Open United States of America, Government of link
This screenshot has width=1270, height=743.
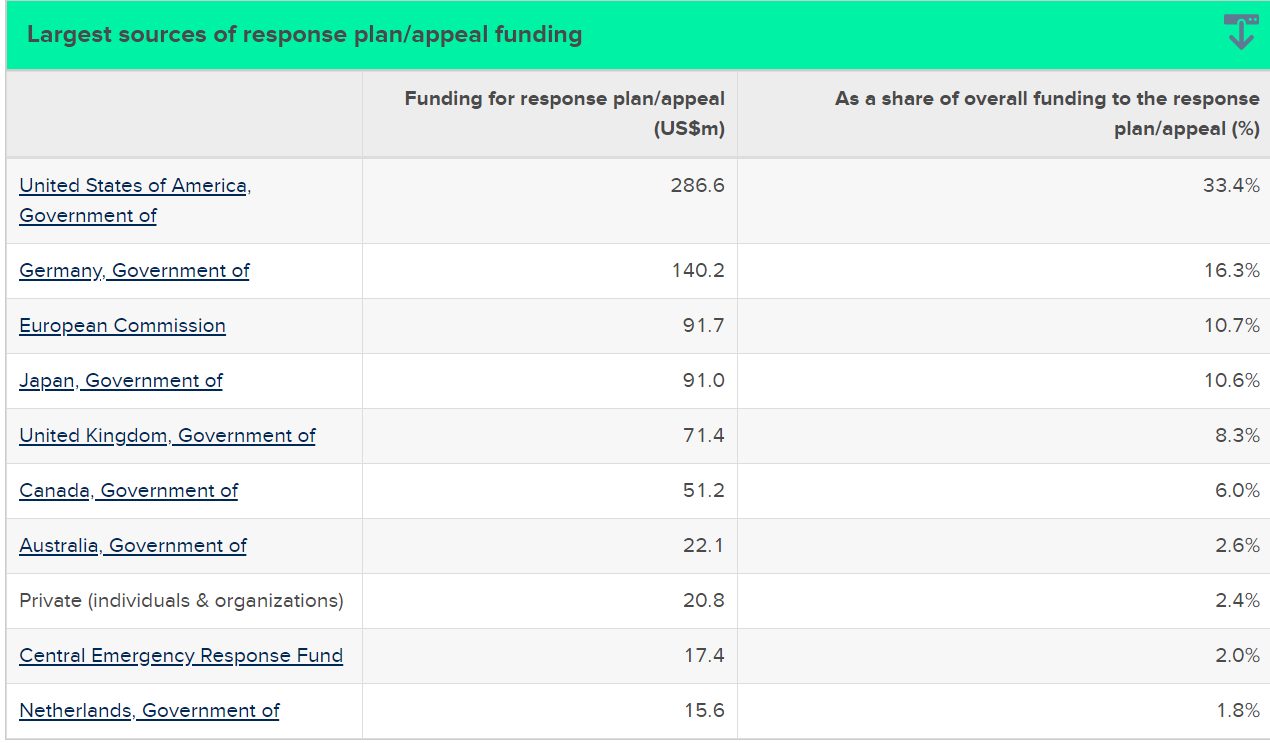point(135,186)
